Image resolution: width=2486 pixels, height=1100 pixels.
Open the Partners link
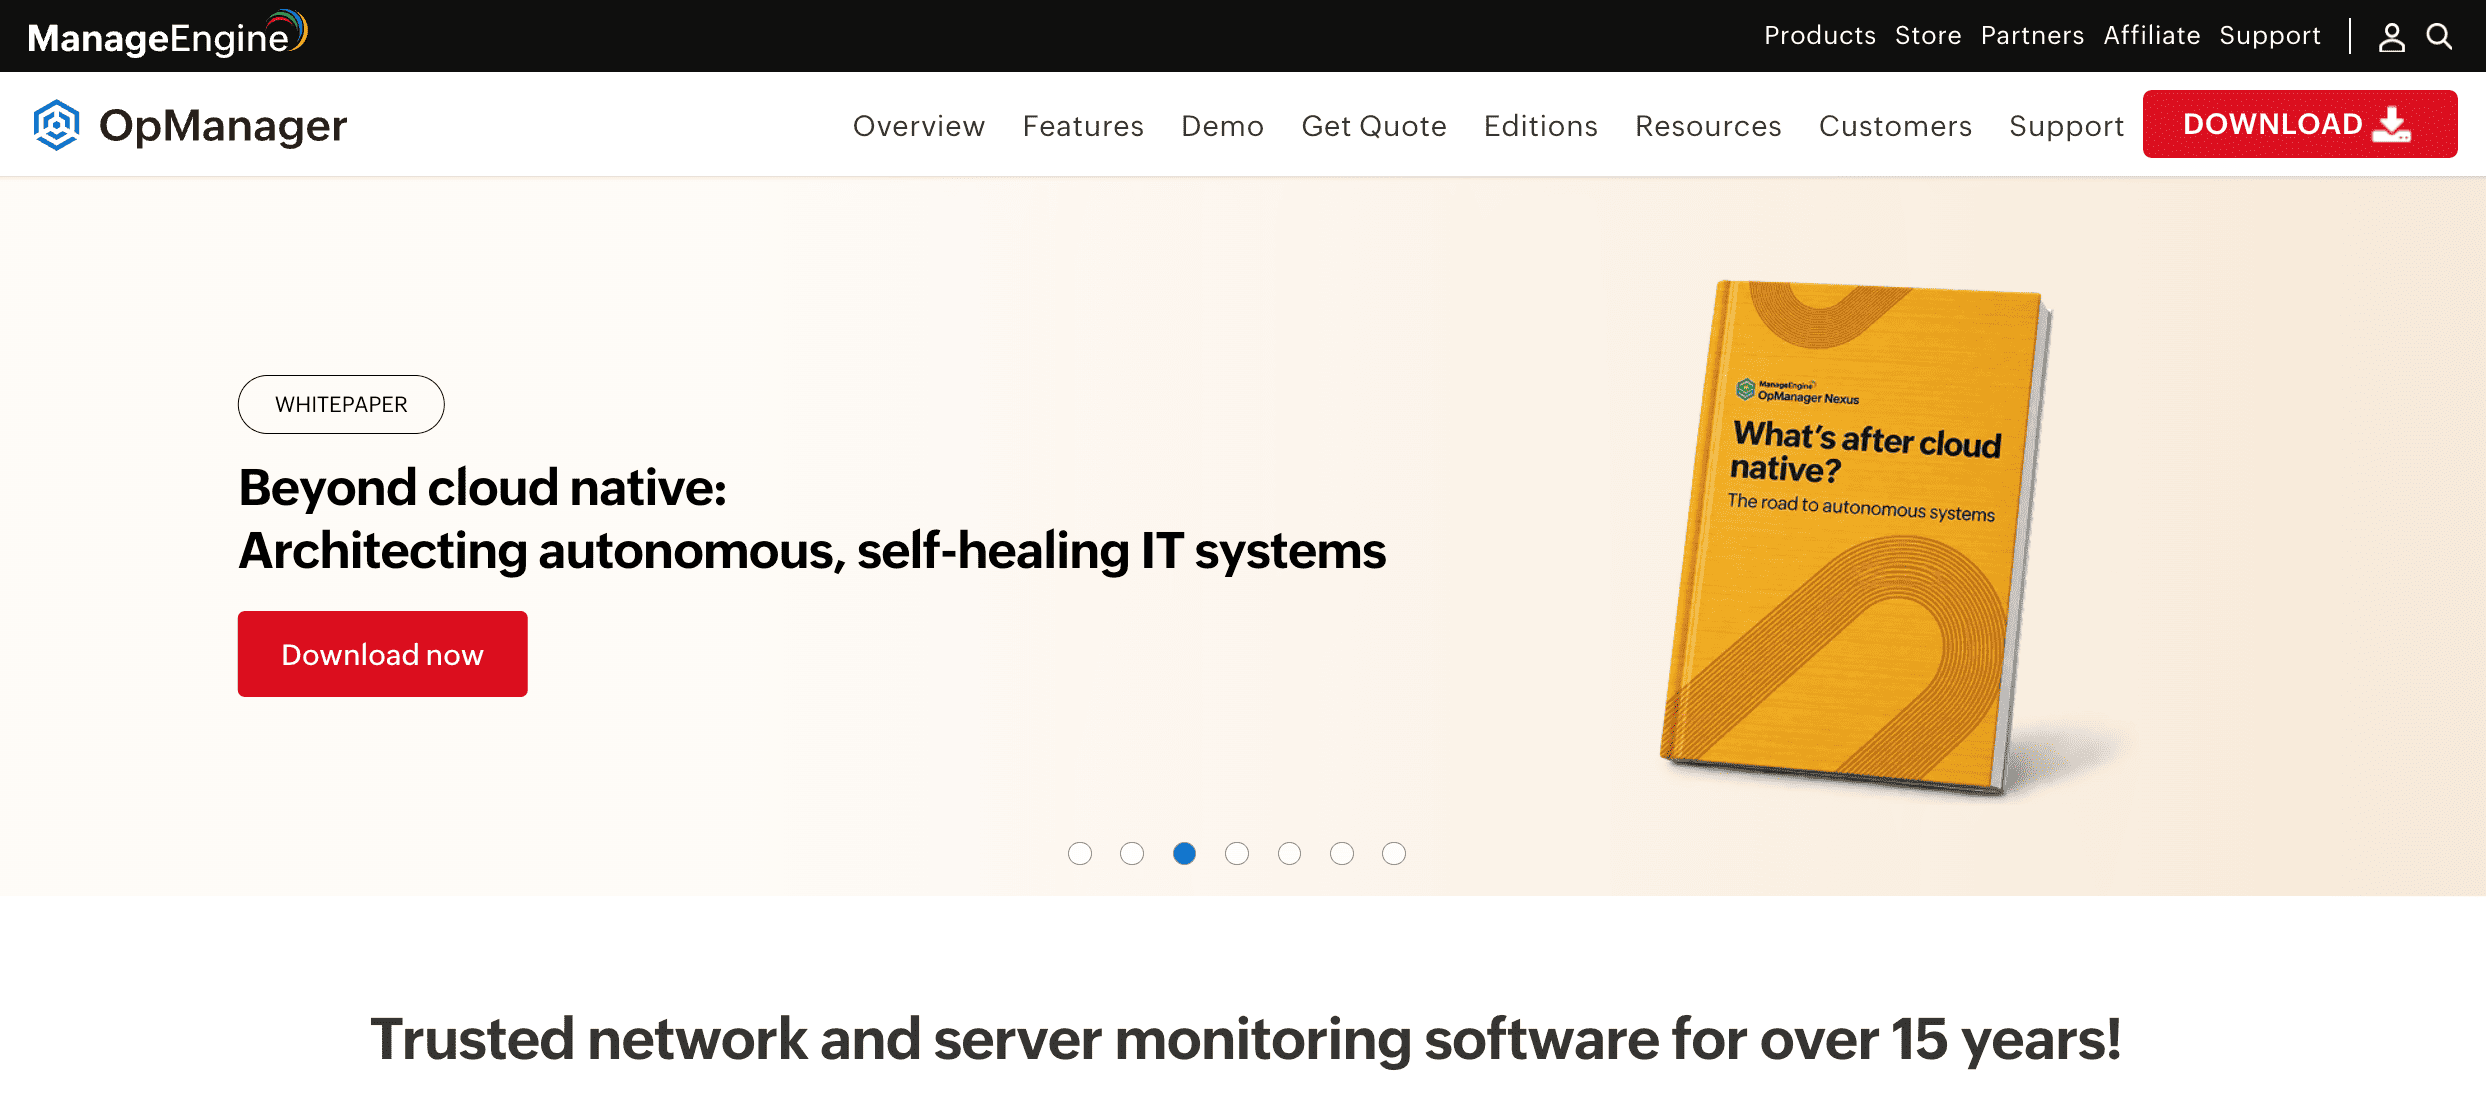pos(2032,36)
